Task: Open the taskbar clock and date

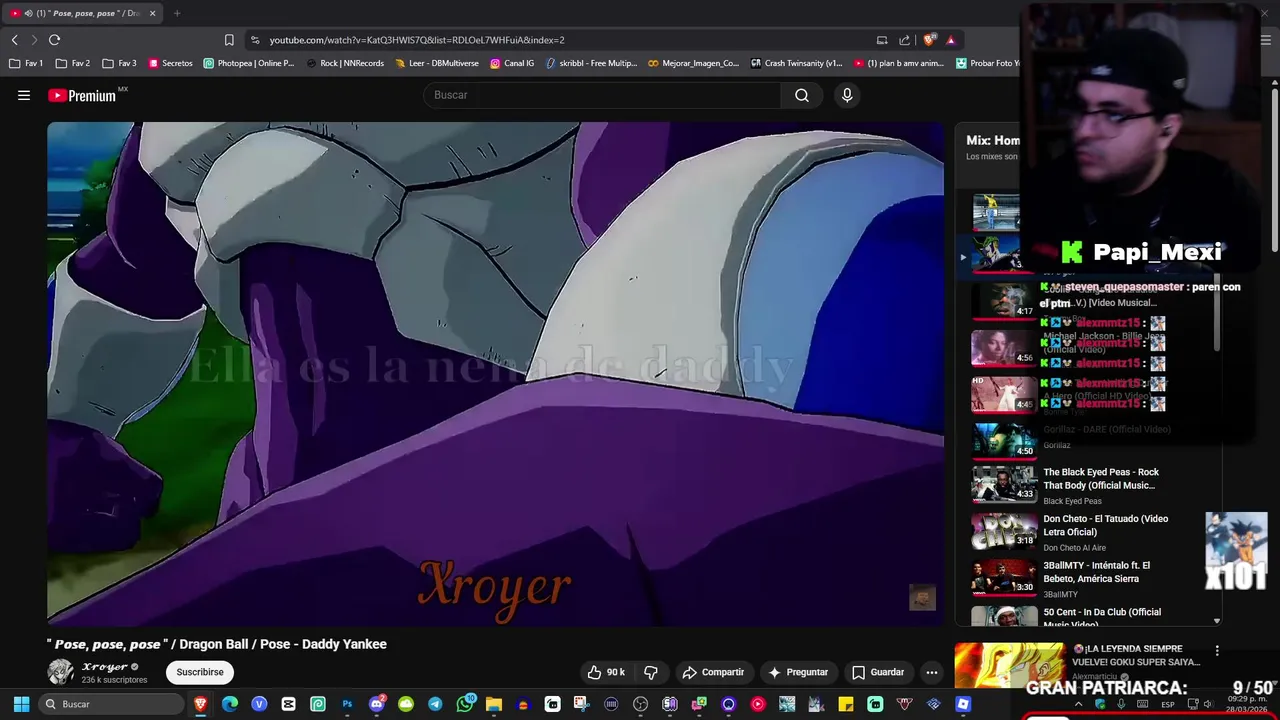Action: point(1248,704)
